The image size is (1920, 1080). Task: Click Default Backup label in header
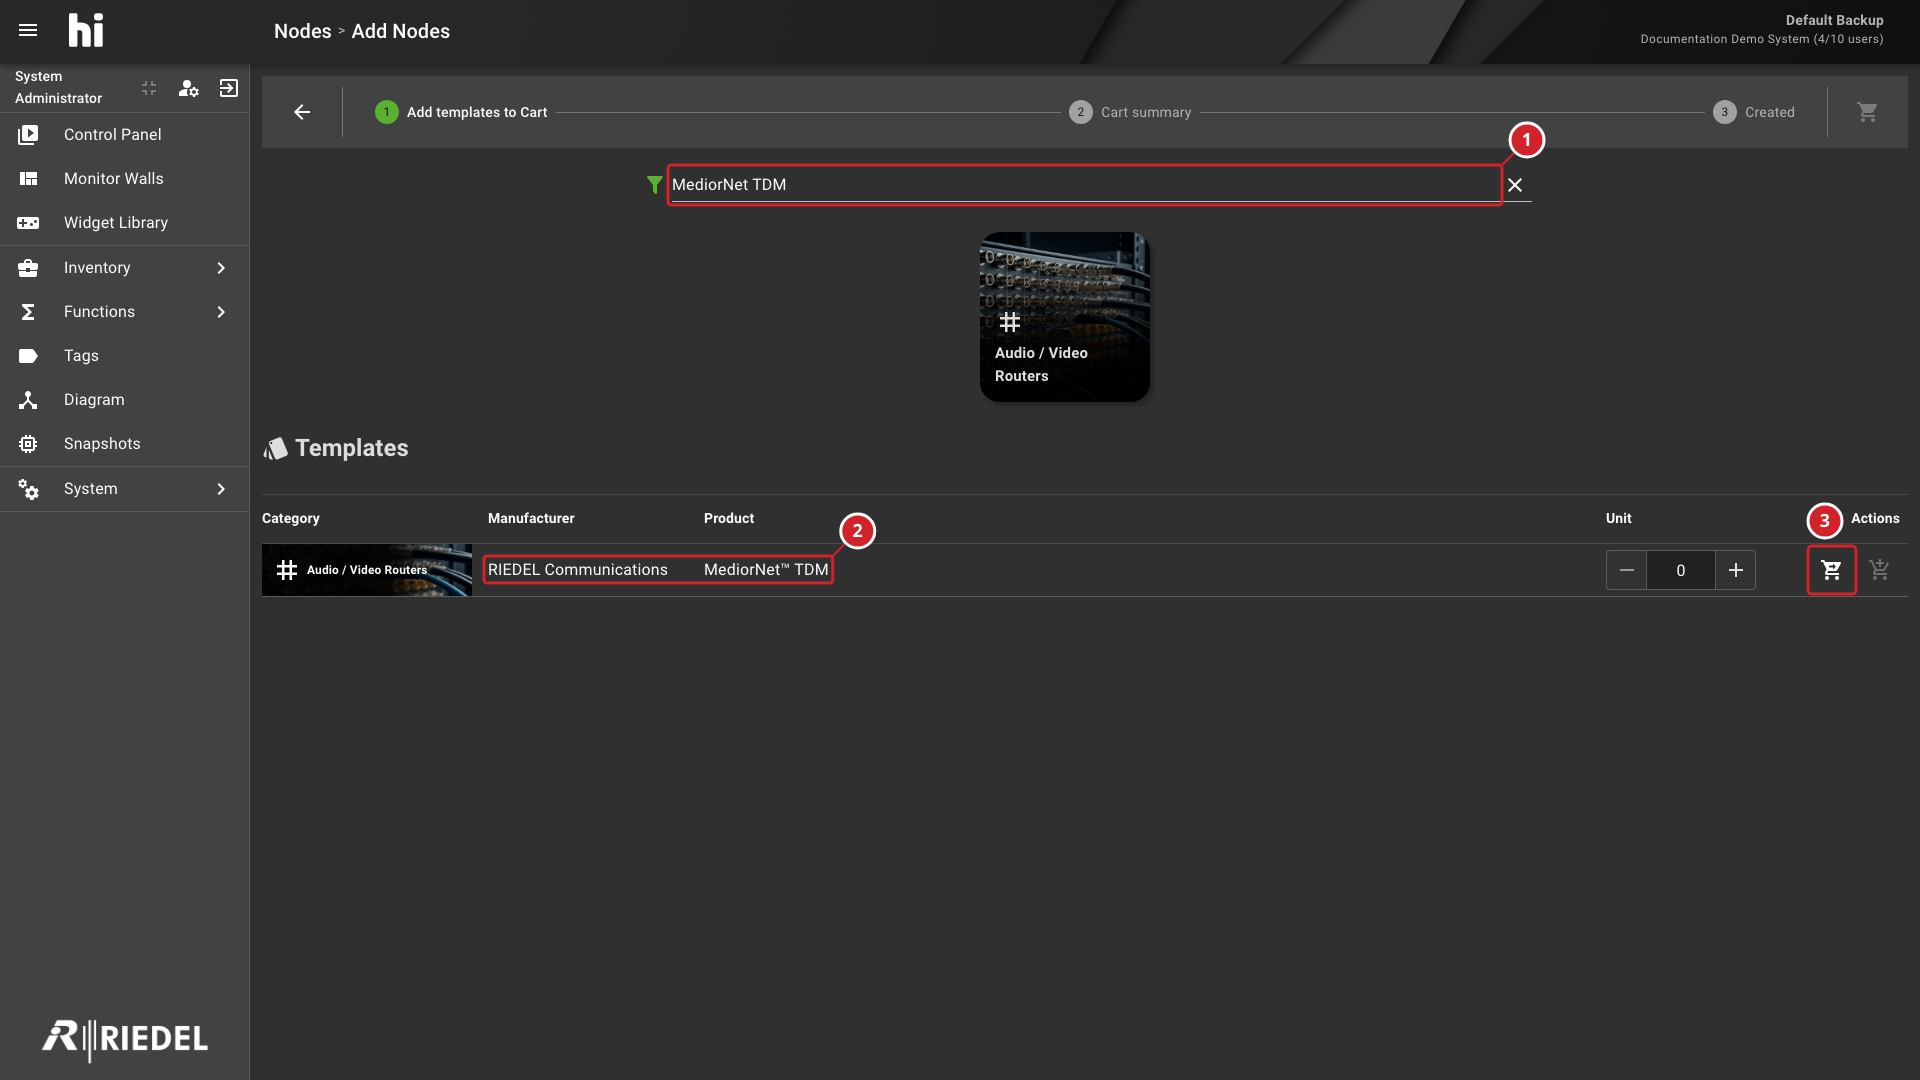pyautogui.click(x=1834, y=20)
